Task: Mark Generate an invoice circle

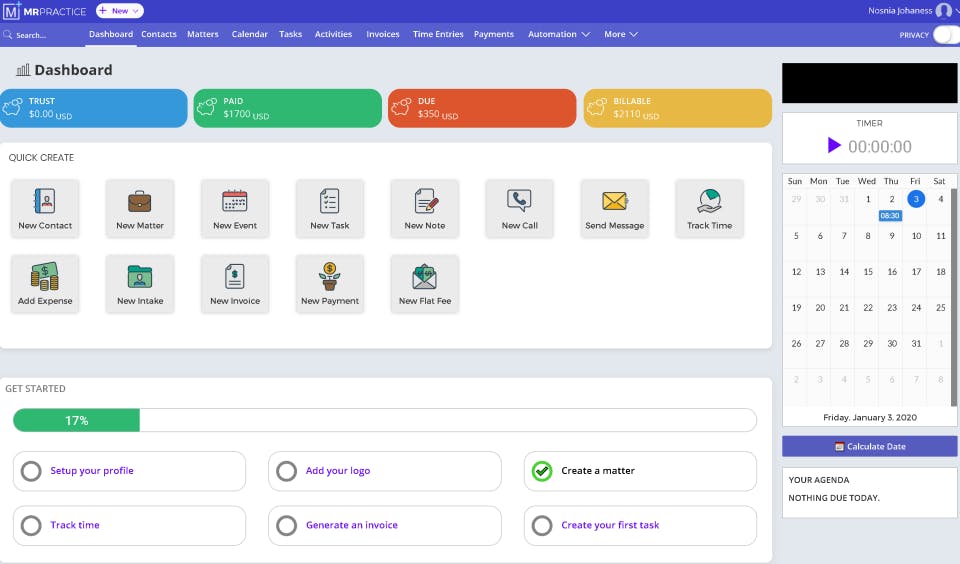Action: (x=287, y=525)
